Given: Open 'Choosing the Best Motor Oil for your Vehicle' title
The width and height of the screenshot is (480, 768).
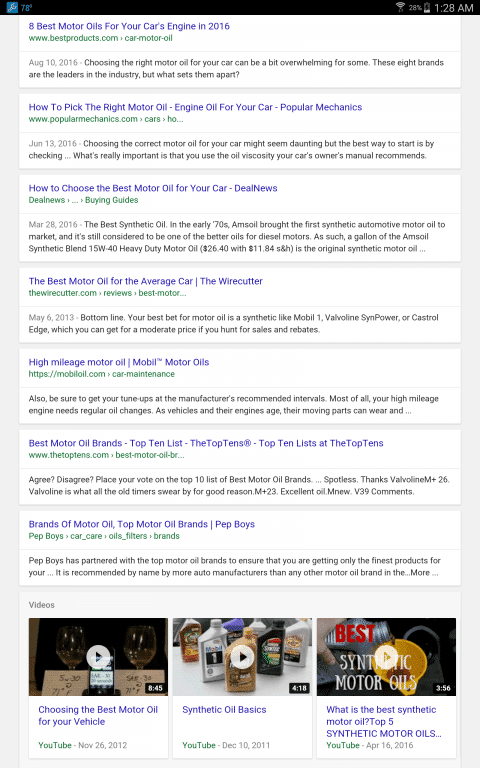Looking at the screenshot, I should point(98,716).
